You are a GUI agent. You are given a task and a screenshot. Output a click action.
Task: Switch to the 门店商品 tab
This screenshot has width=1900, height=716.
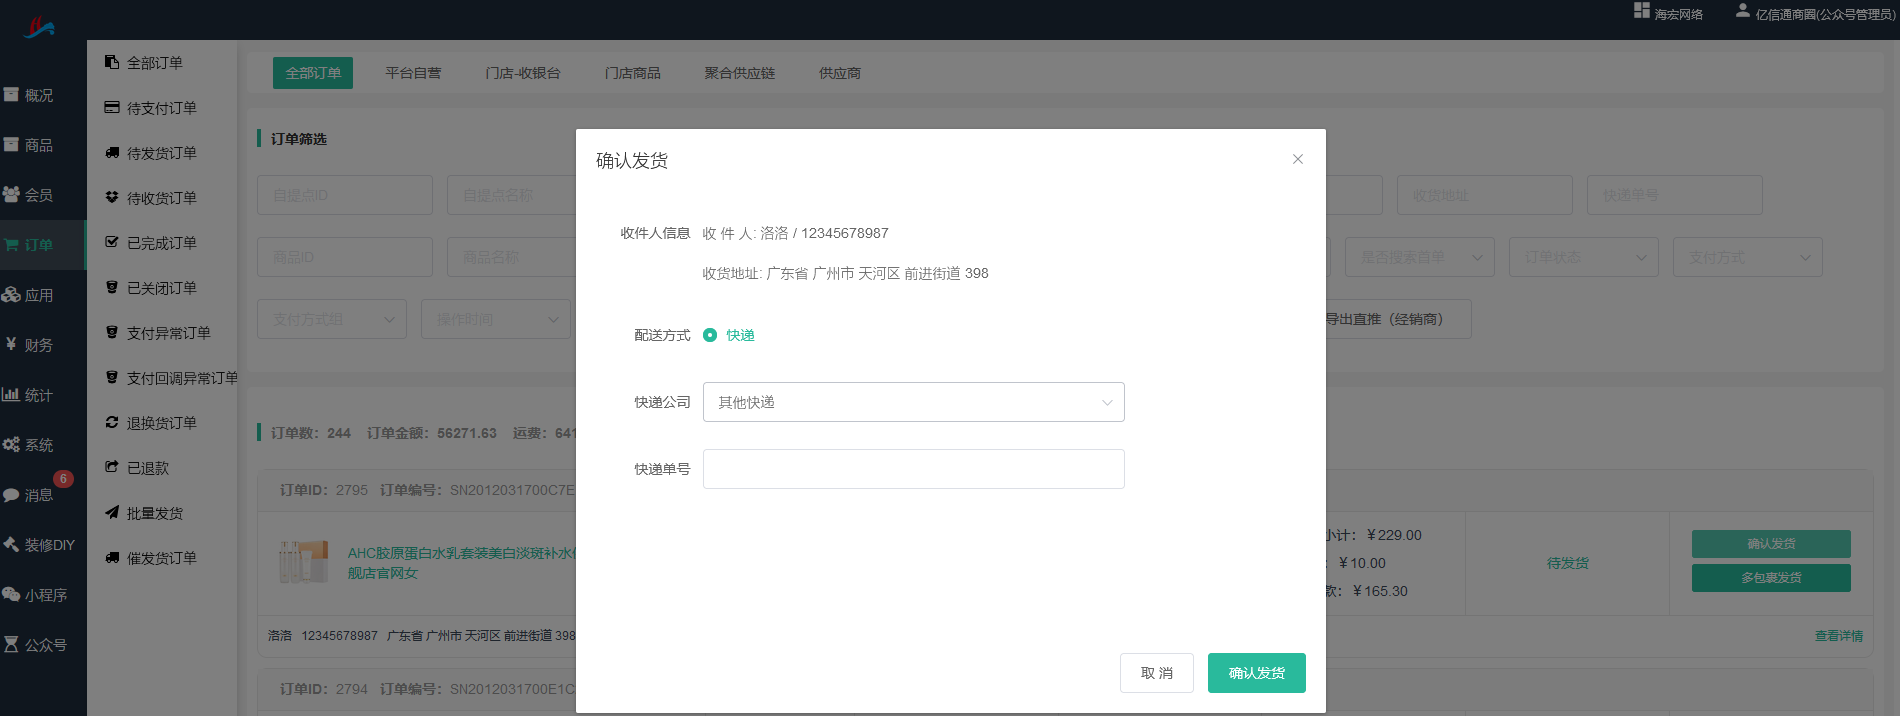tap(633, 73)
